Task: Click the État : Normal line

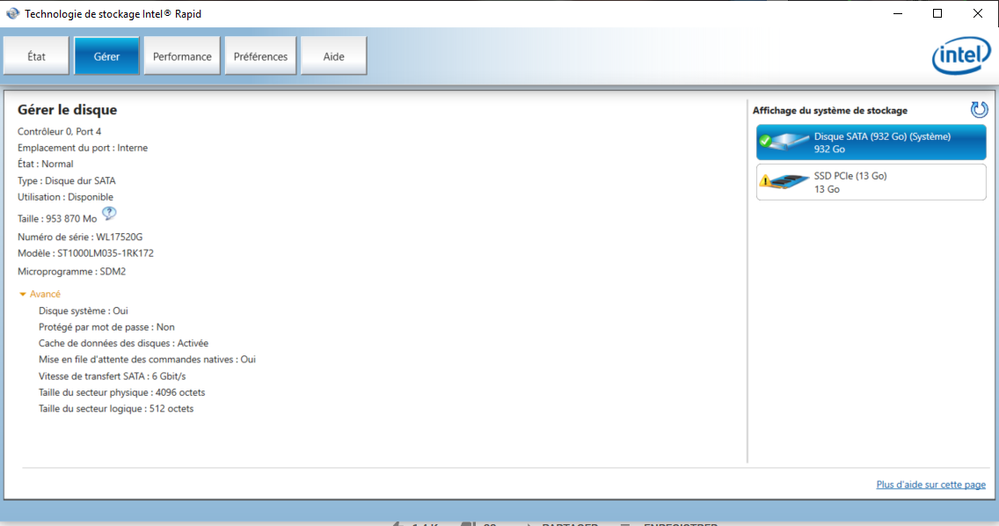Action: point(45,164)
